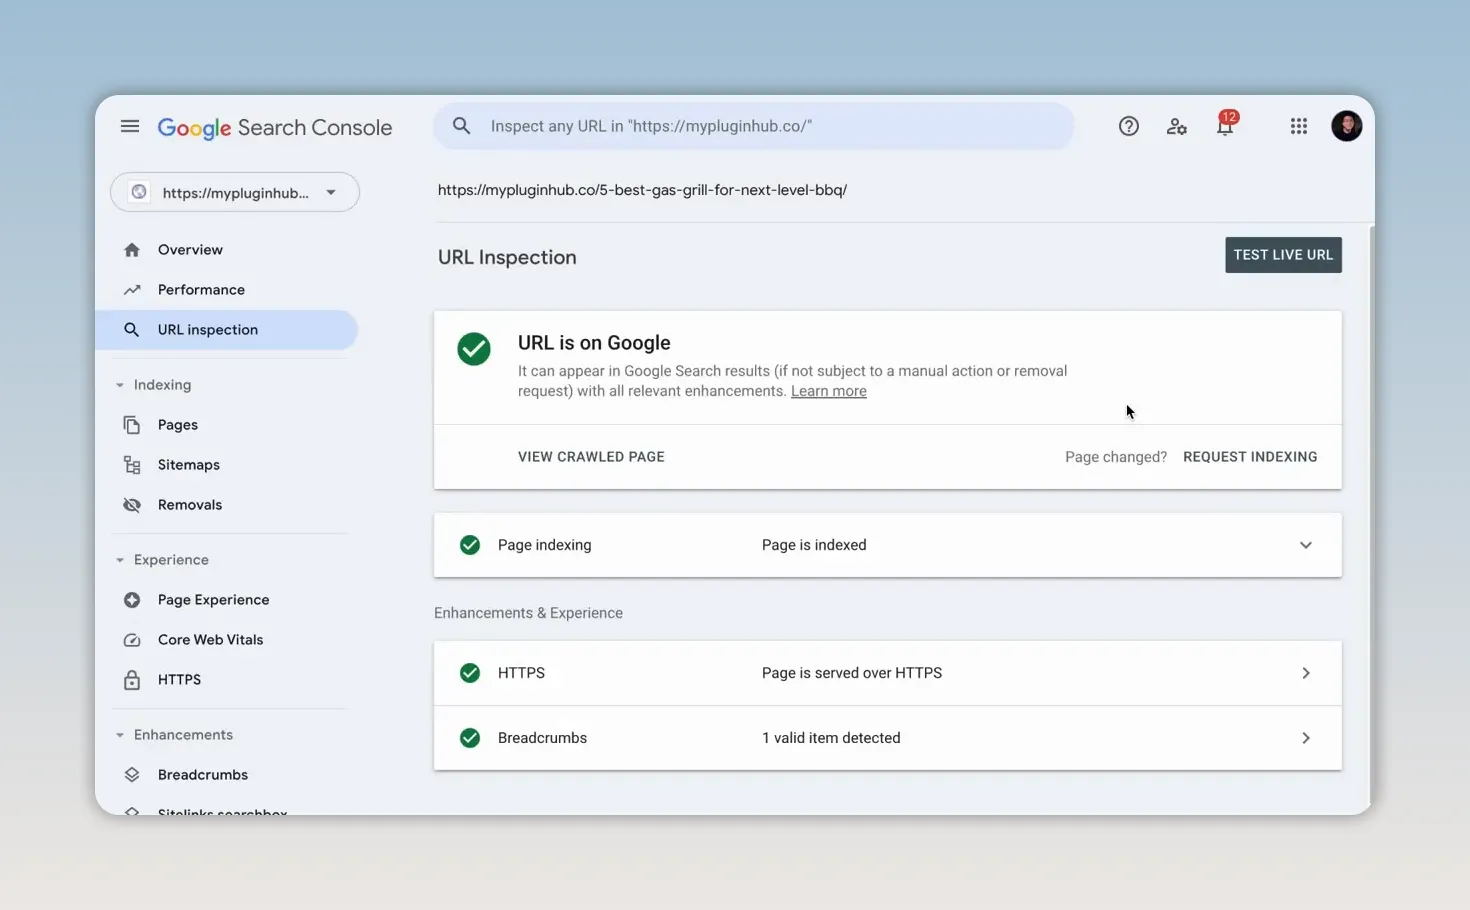Expand the Page indexing details chevron
The width and height of the screenshot is (1470, 910).
click(1306, 545)
